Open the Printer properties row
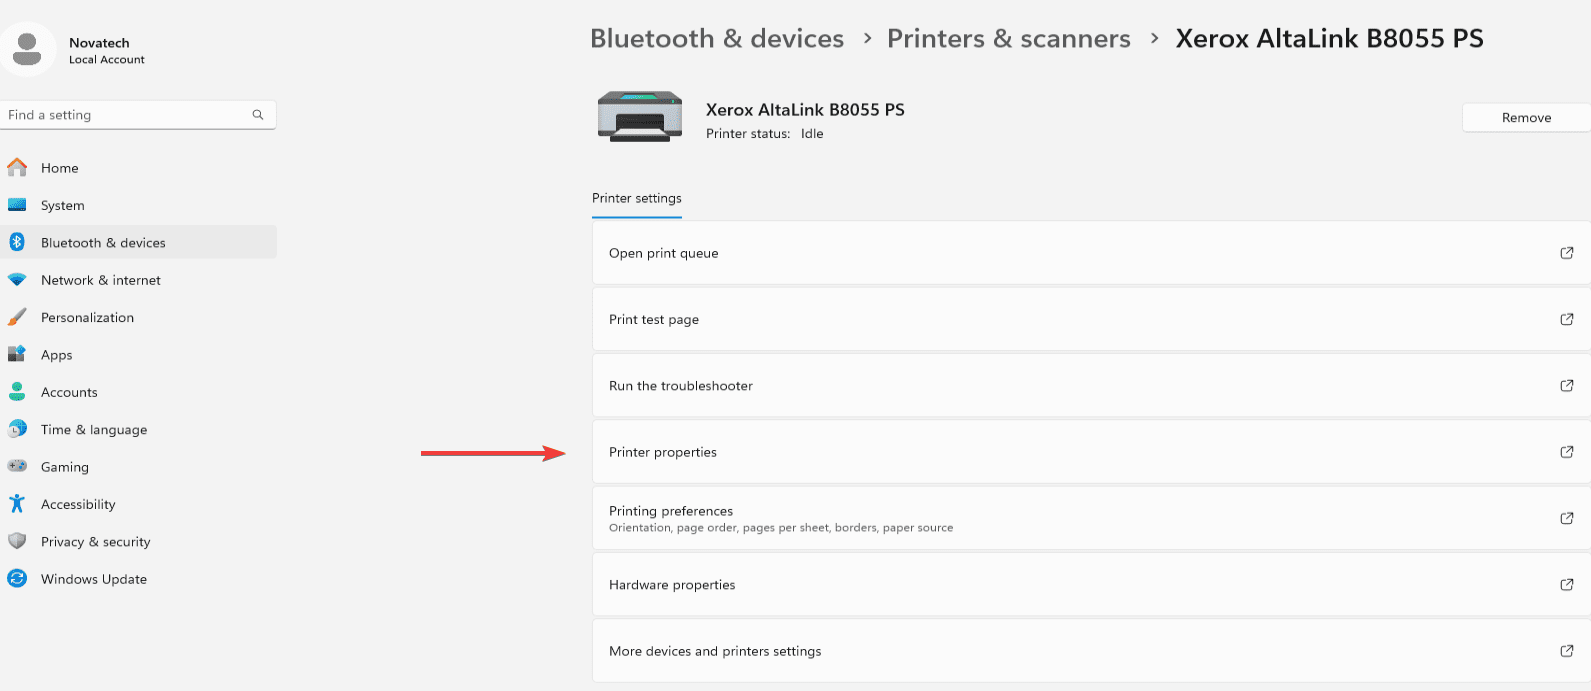The image size is (1591, 691). pos(1091,452)
